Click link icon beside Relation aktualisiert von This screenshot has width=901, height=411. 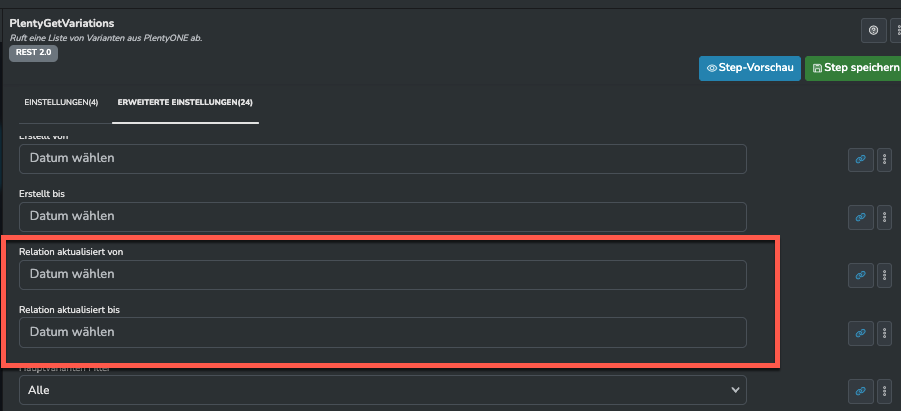click(860, 275)
